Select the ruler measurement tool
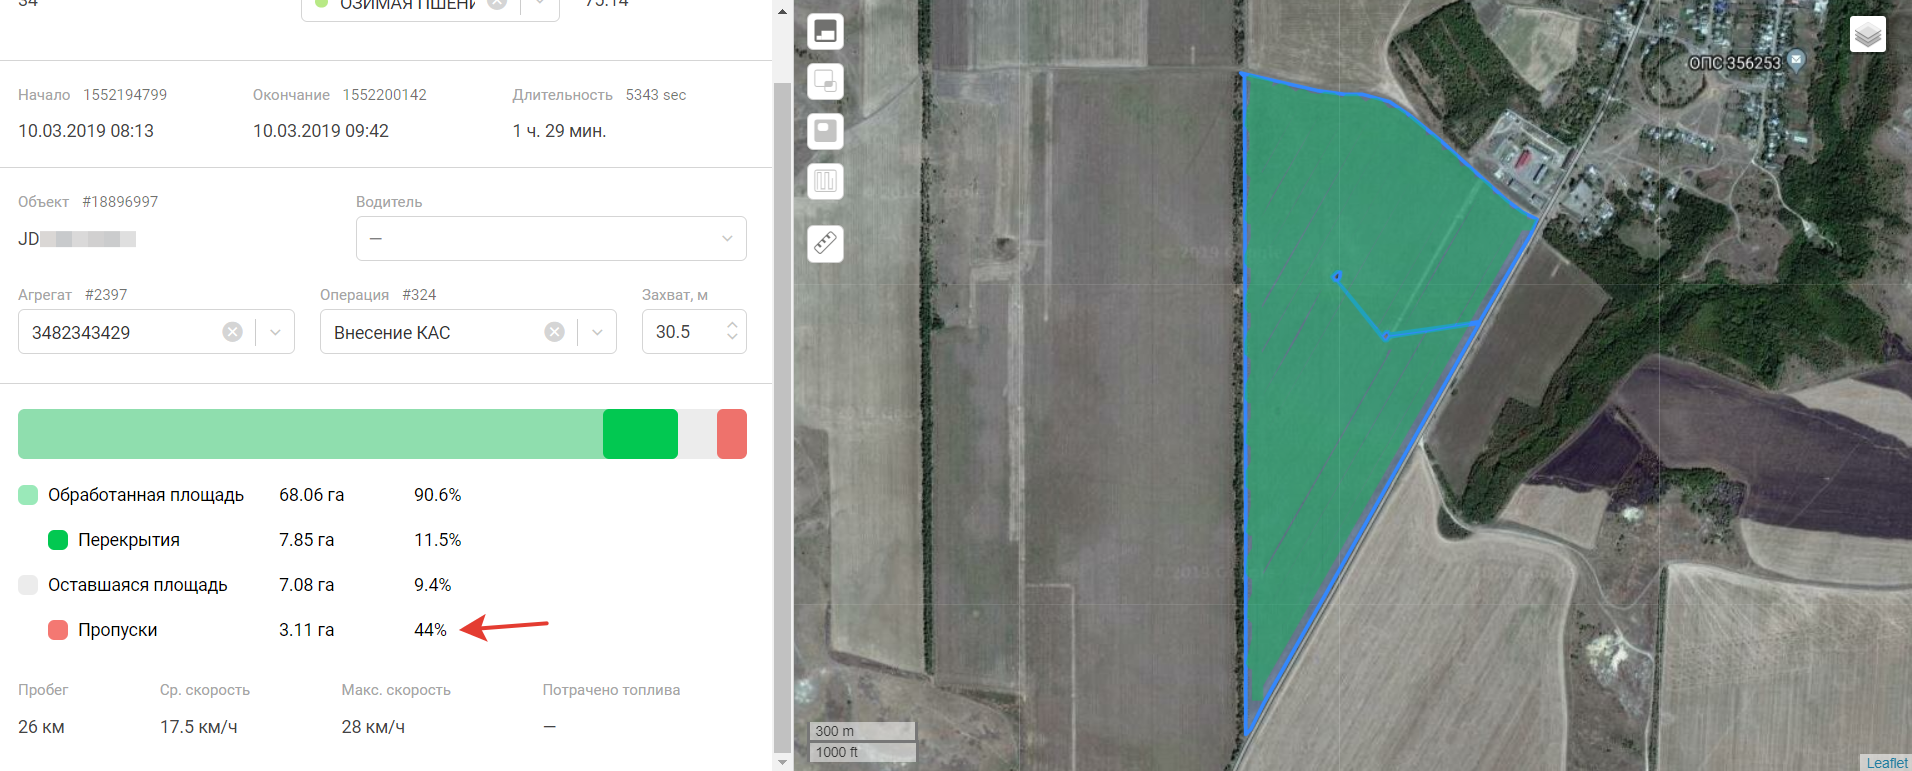The height and width of the screenshot is (771, 1912). pos(825,243)
